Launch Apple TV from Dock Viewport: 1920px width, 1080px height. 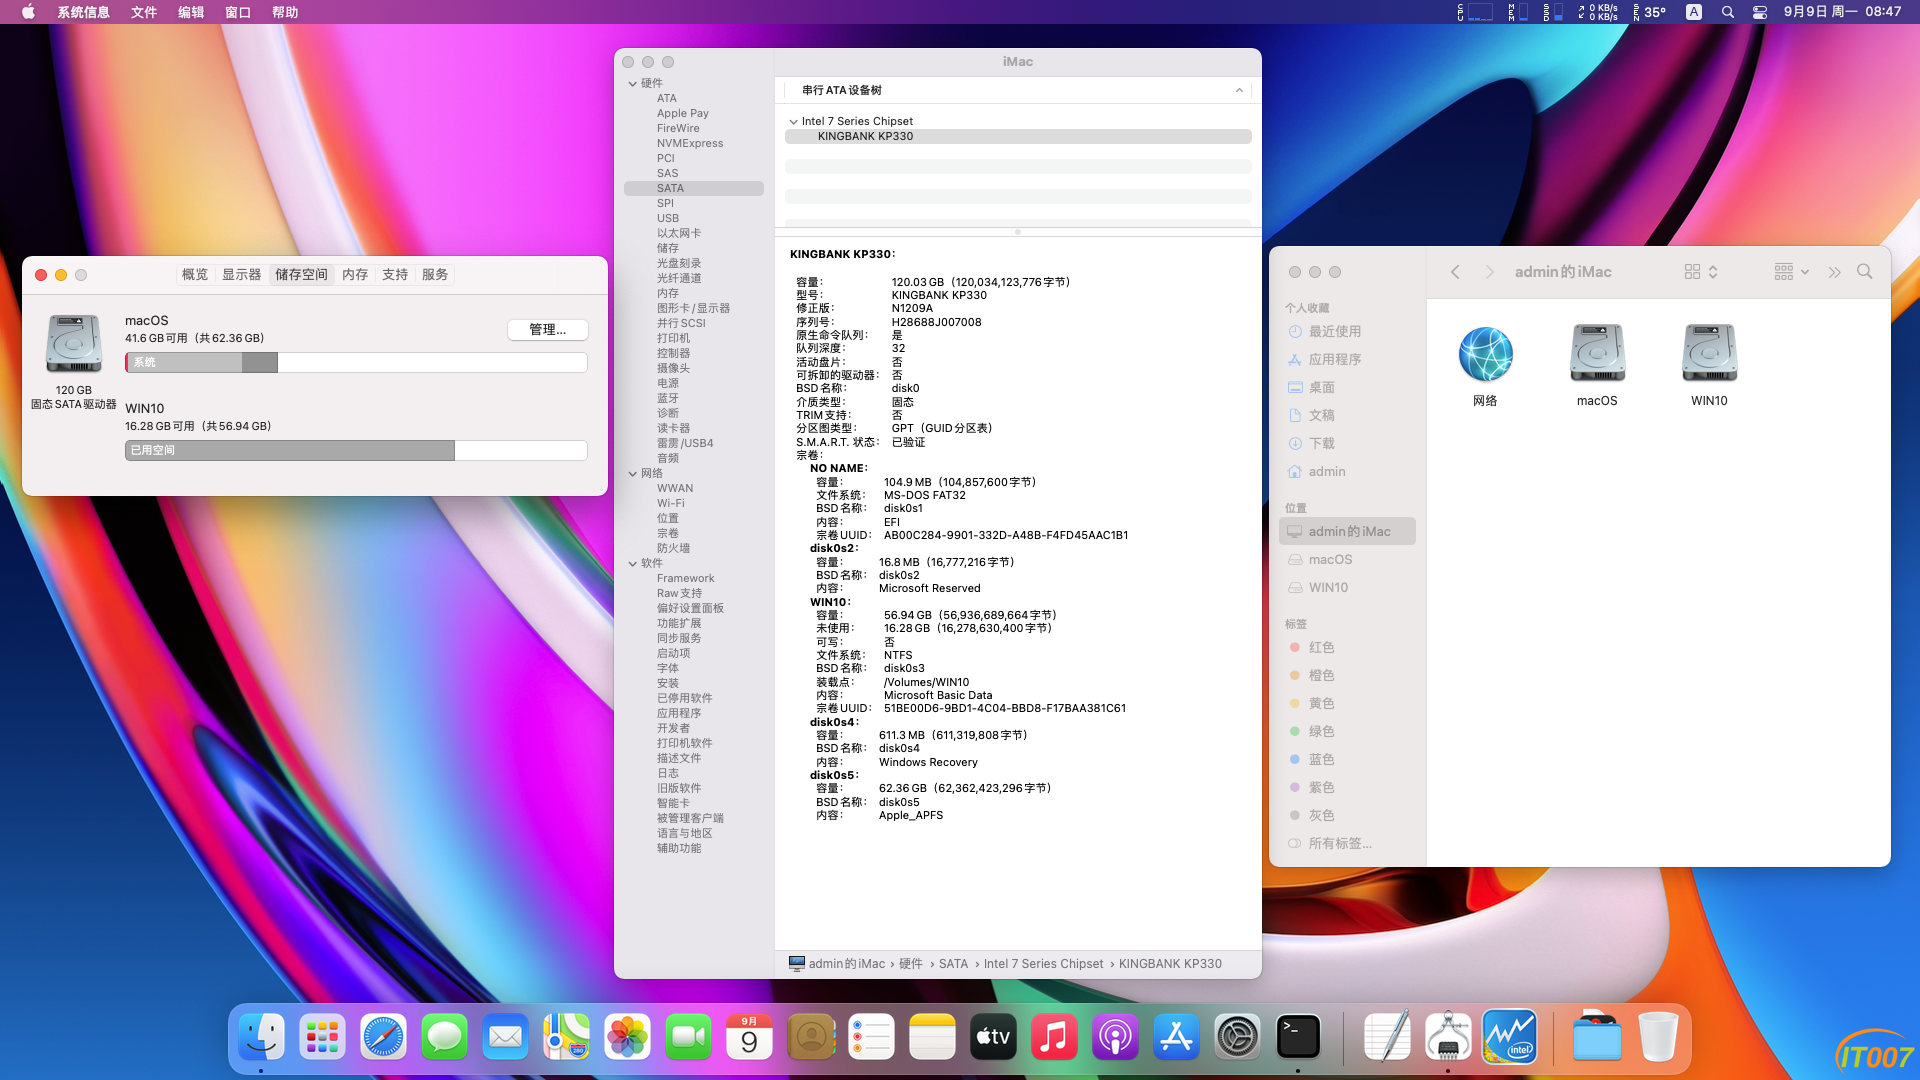pyautogui.click(x=993, y=1037)
